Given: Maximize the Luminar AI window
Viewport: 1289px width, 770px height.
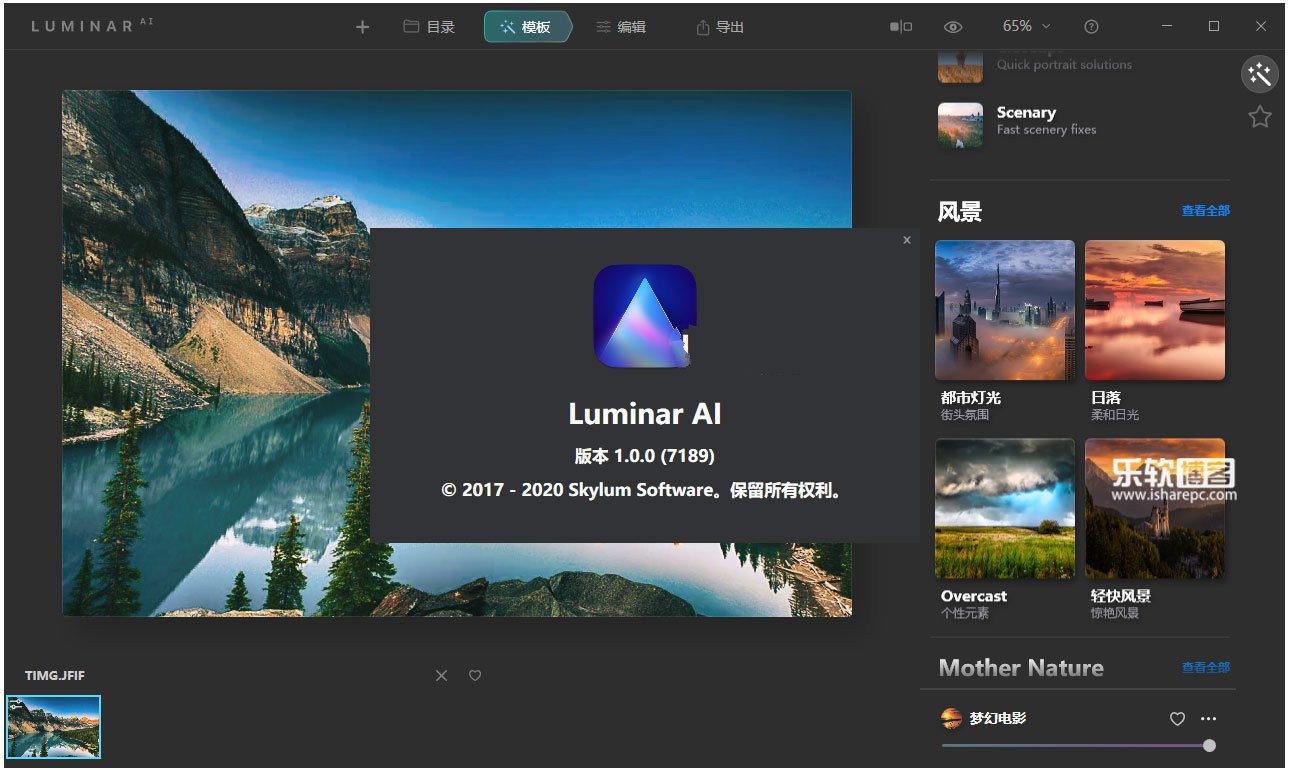Looking at the screenshot, I should coord(1214,27).
